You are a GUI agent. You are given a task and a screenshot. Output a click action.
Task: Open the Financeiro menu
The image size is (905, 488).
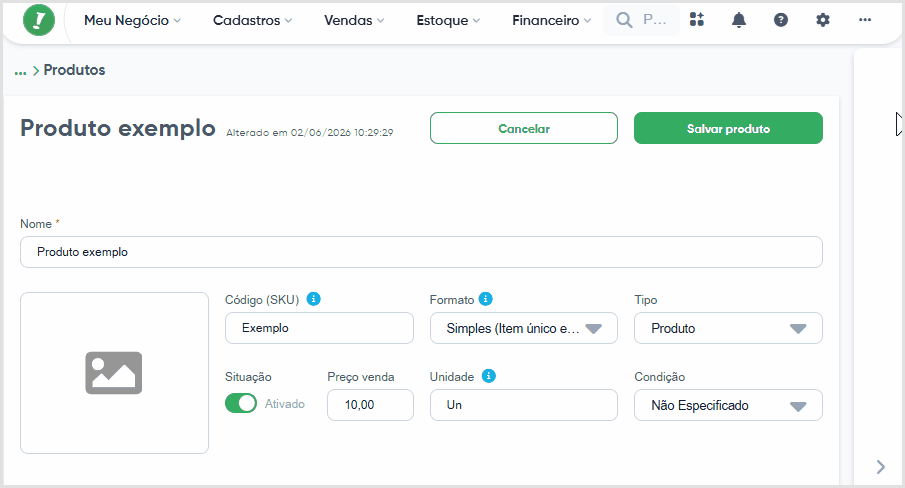point(551,20)
